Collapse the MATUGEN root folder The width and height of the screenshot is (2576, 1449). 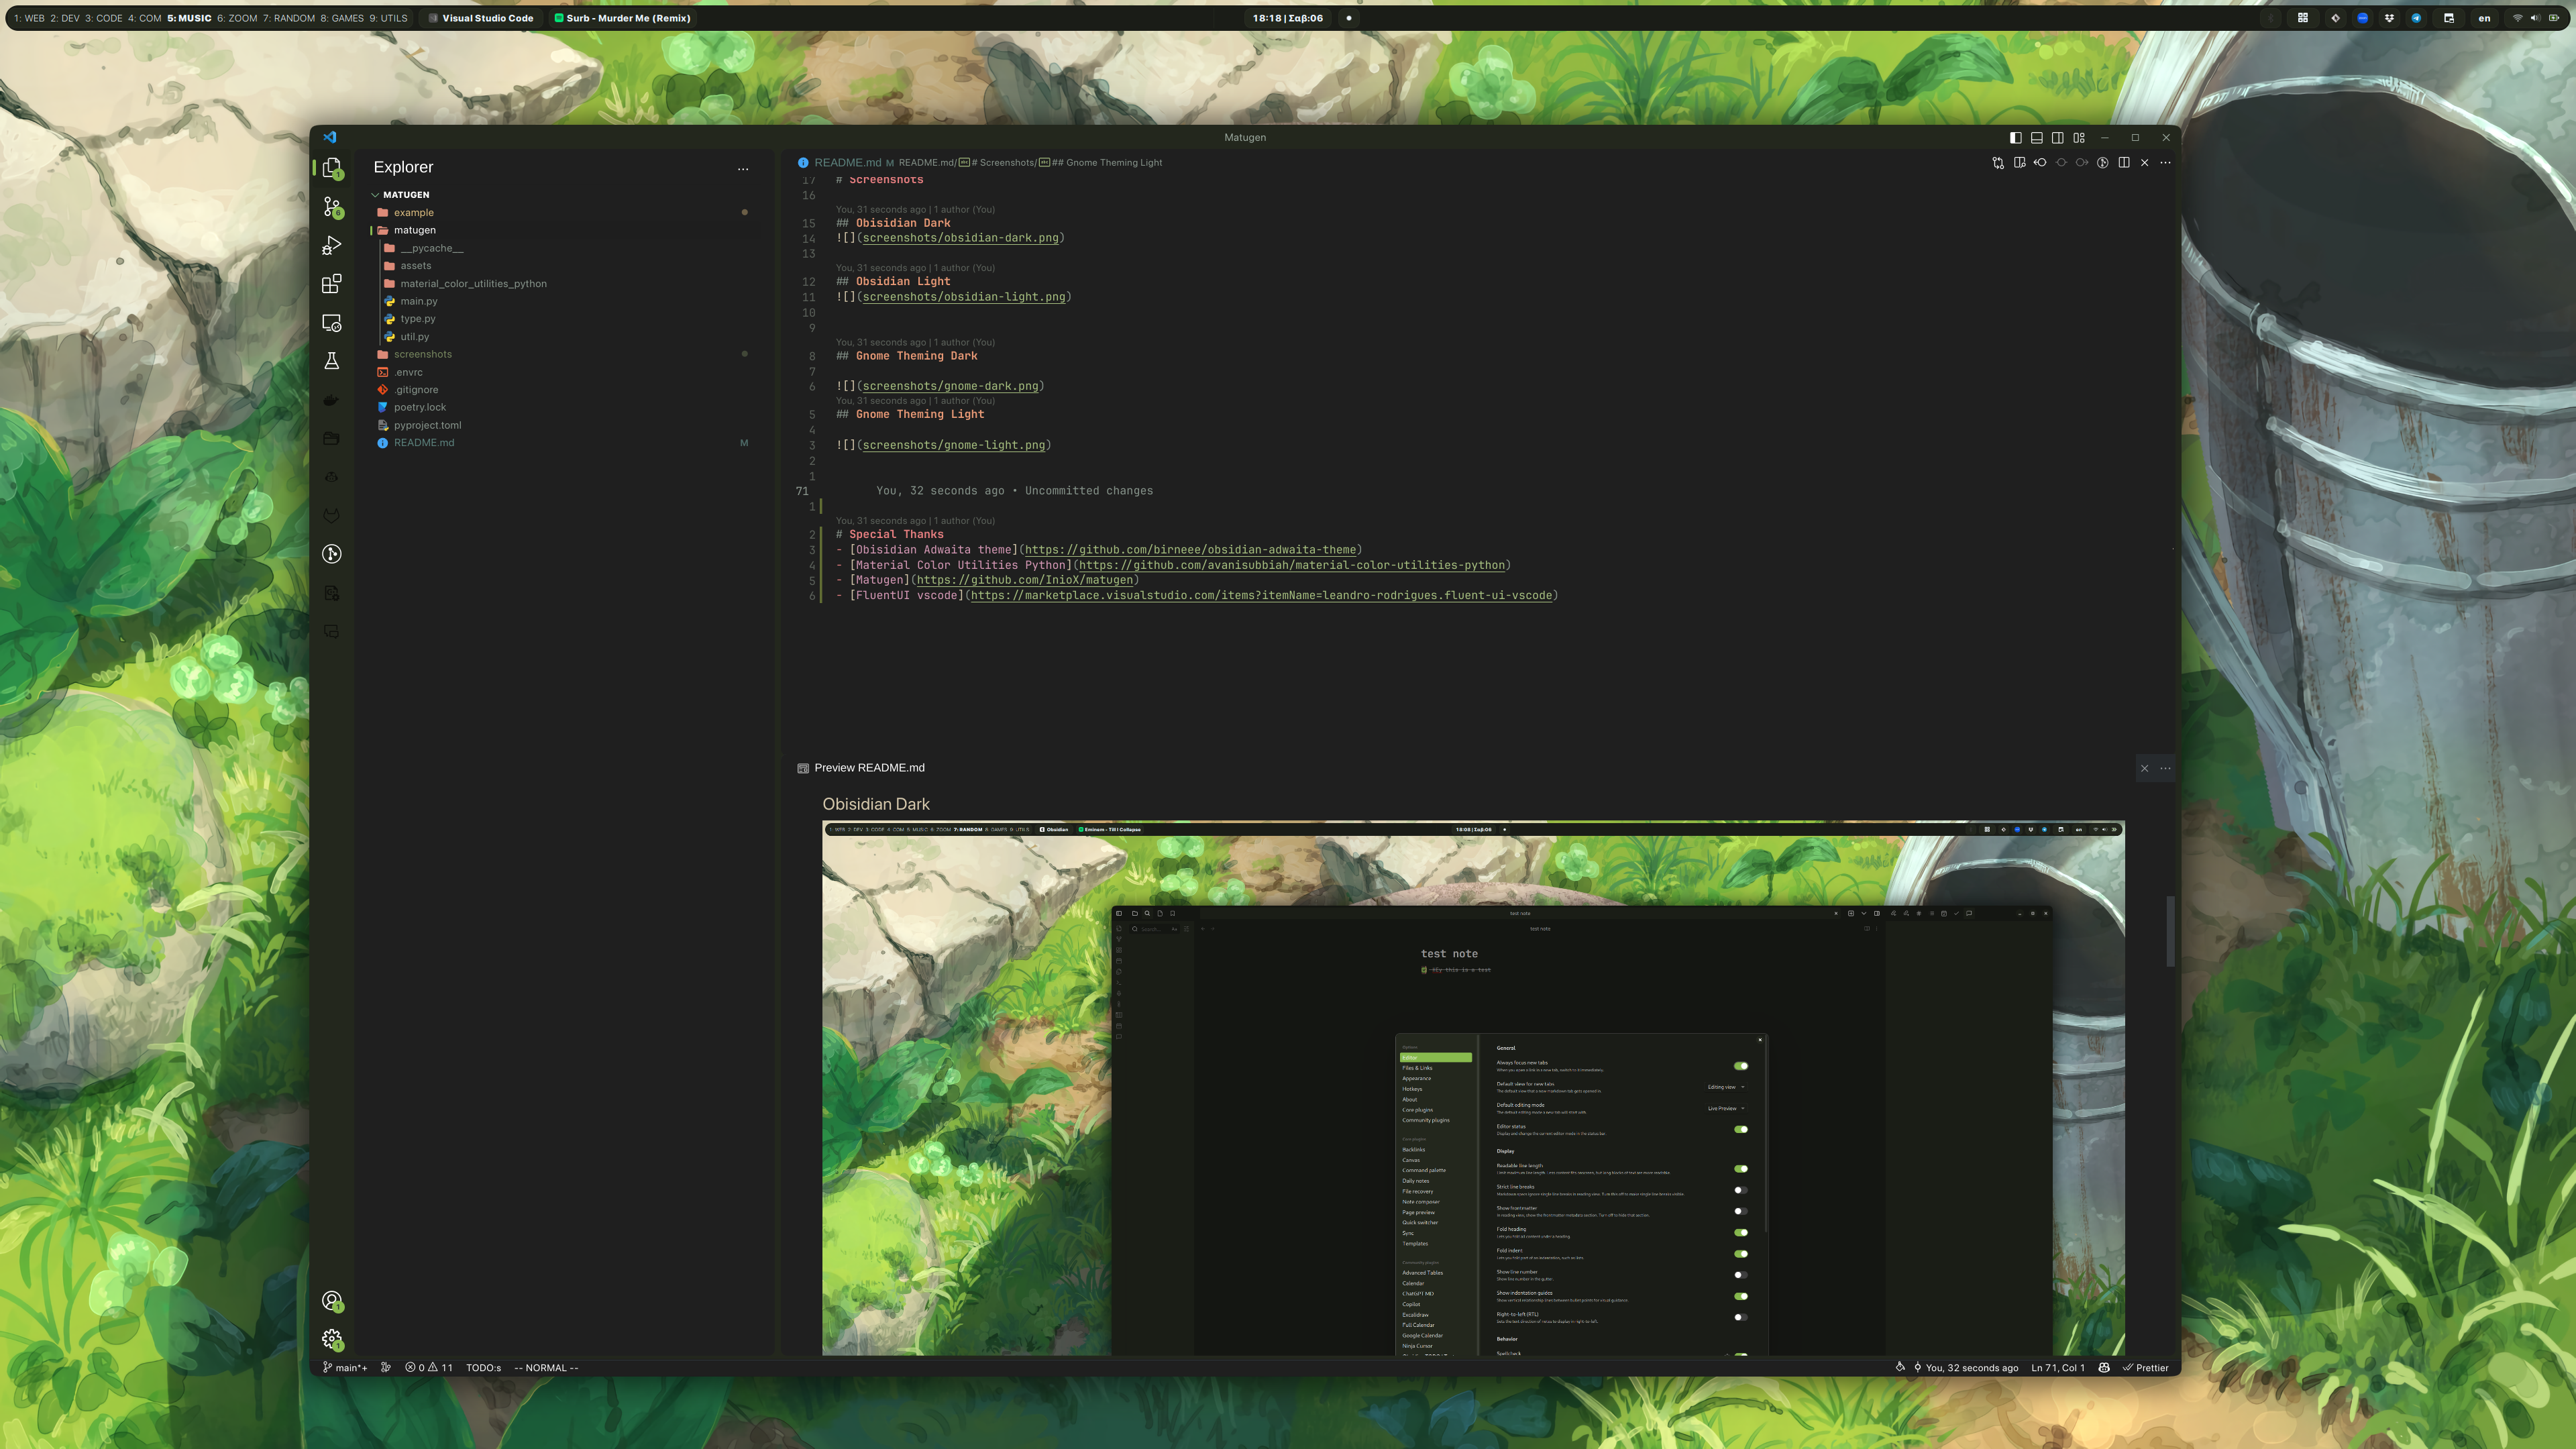pos(405,195)
